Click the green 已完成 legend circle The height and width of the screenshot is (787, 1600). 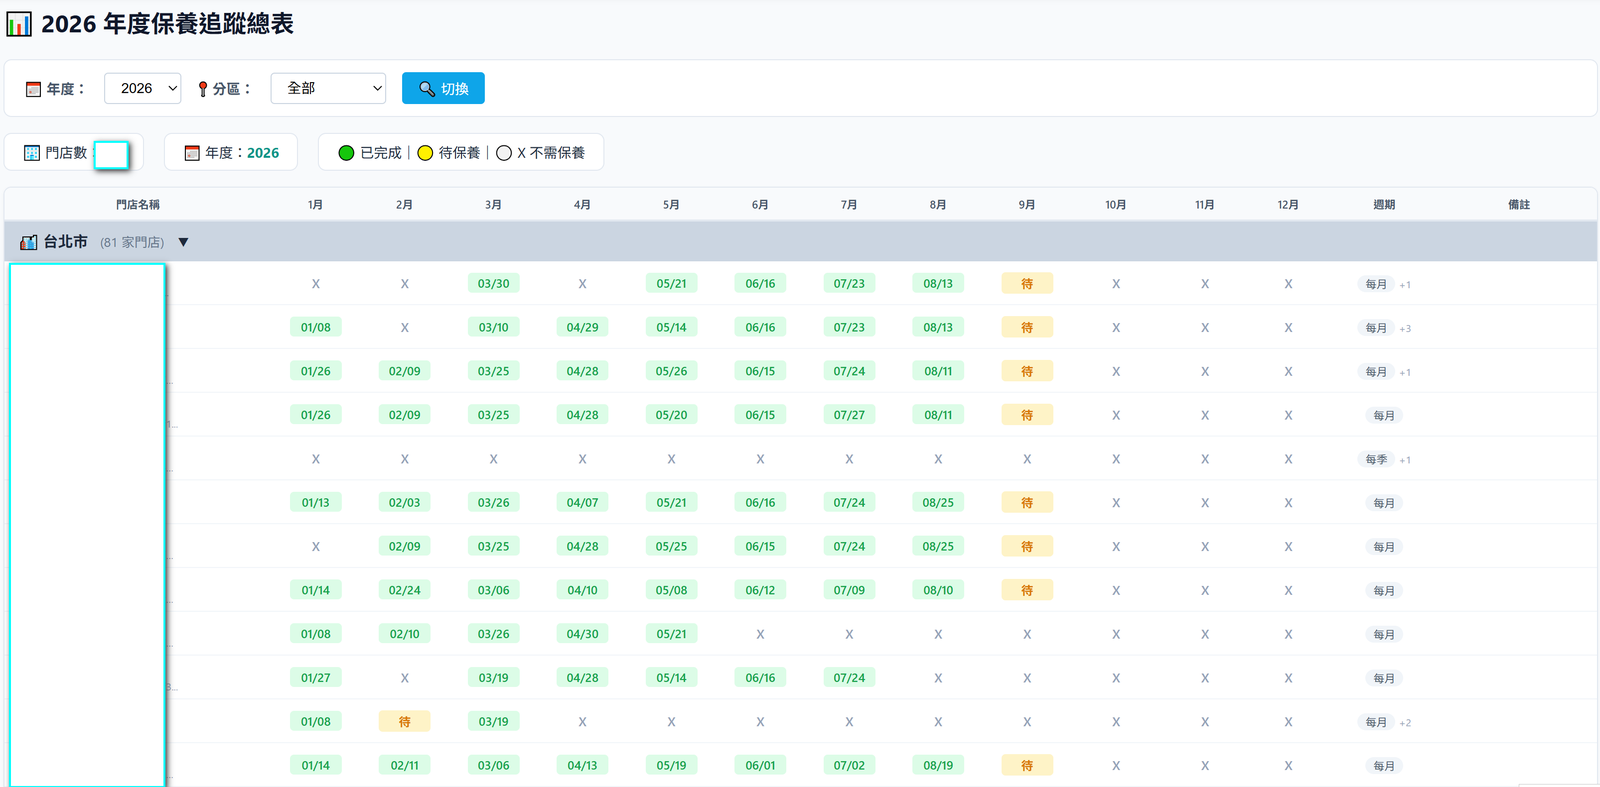[x=346, y=153]
